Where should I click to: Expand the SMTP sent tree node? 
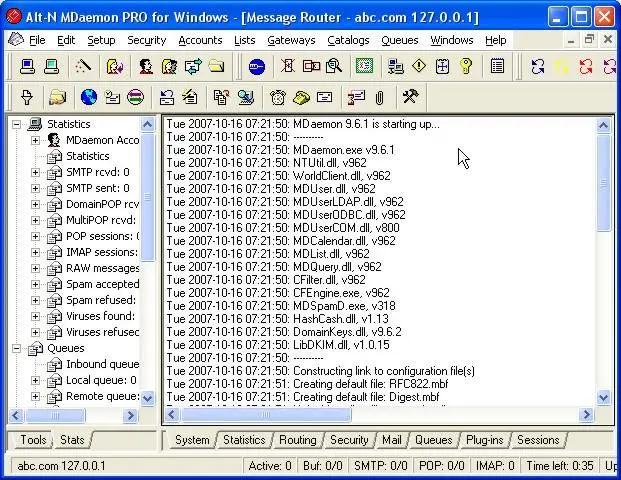click(x=35, y=188)
